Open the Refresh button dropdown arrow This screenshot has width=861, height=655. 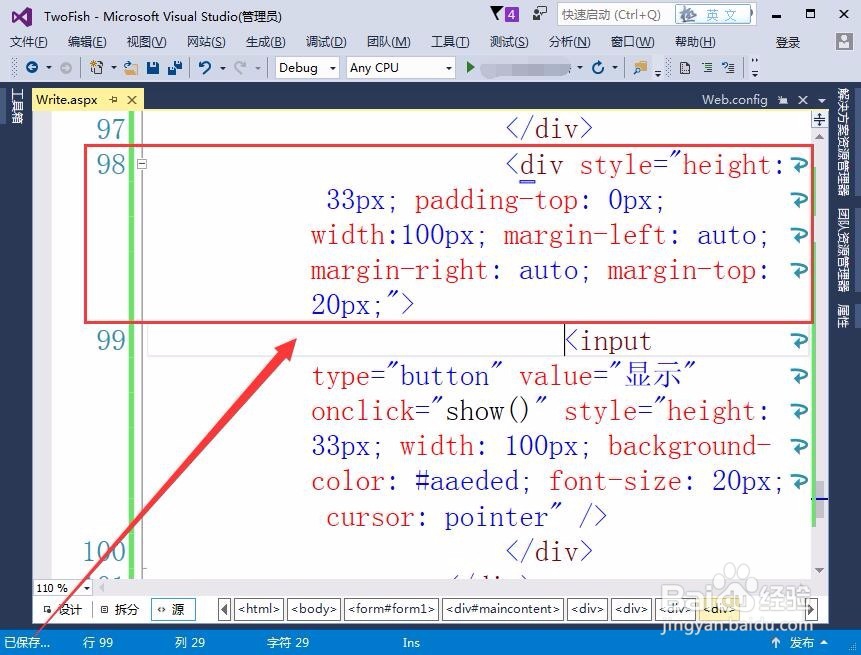(x=615, y=68)
